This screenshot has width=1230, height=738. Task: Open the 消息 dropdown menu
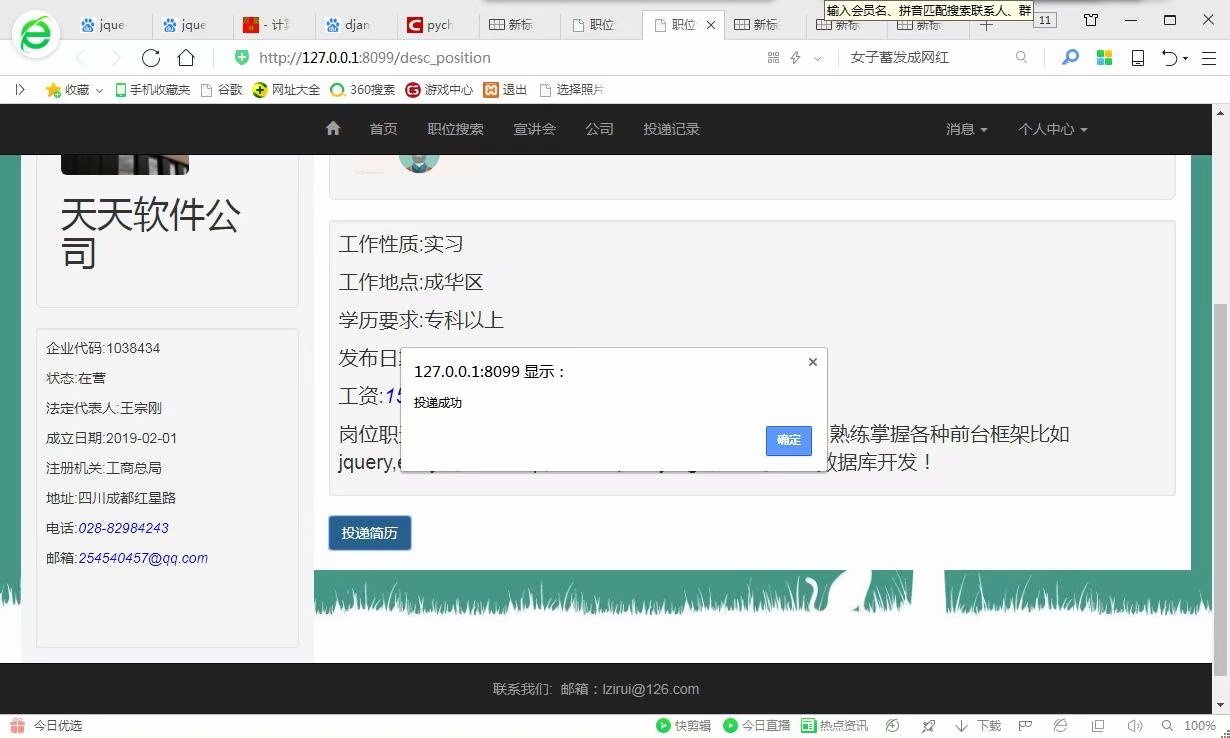pos(967,129)
